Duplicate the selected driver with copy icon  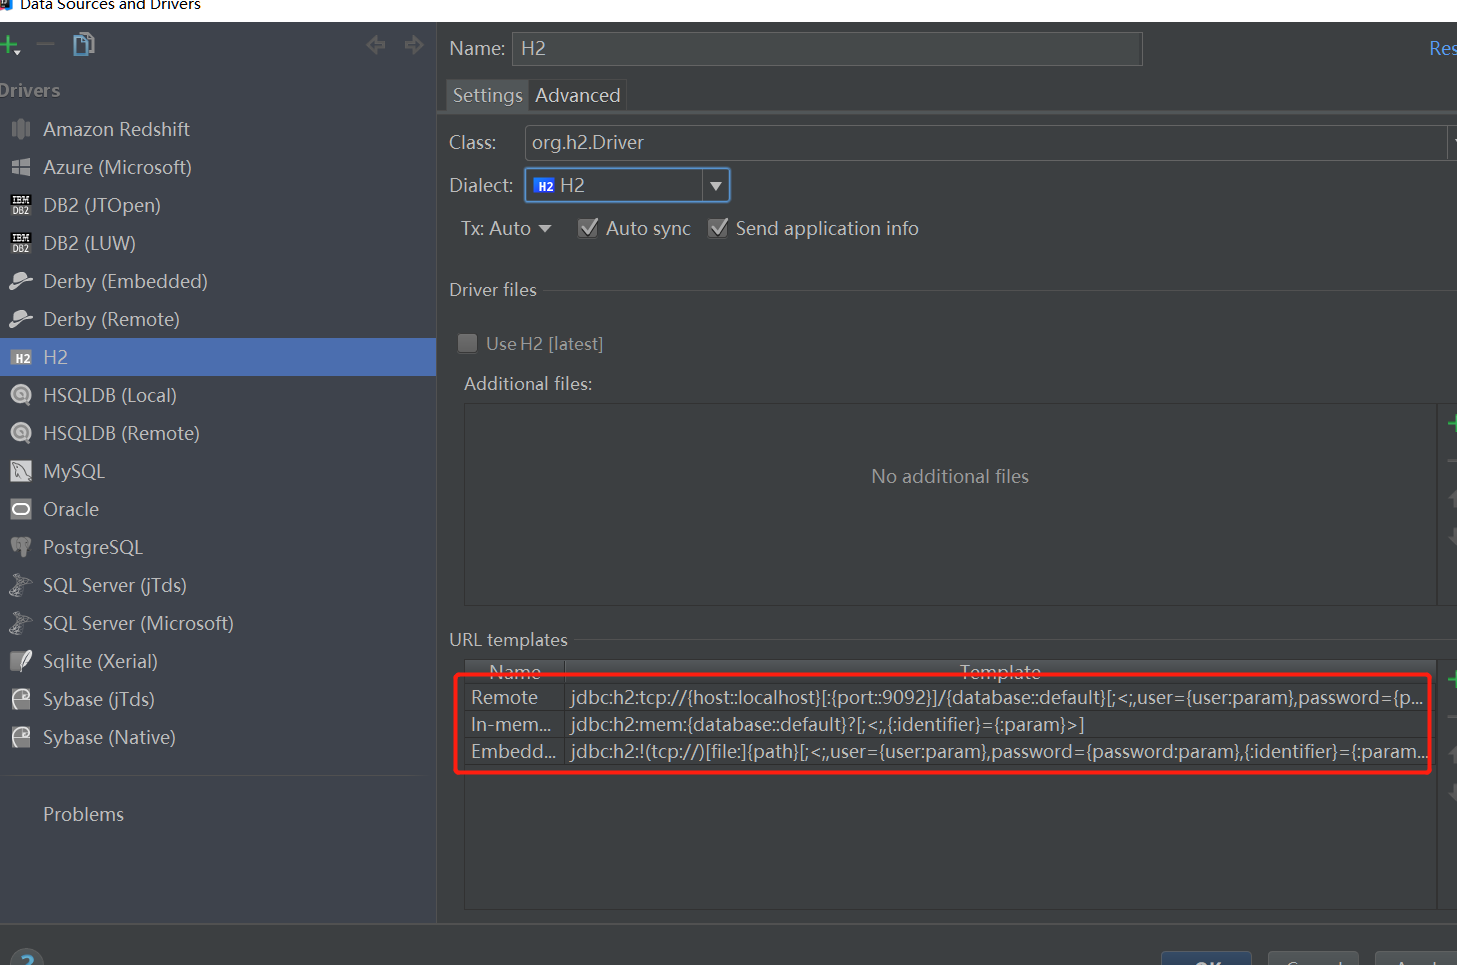coord(84,44)
